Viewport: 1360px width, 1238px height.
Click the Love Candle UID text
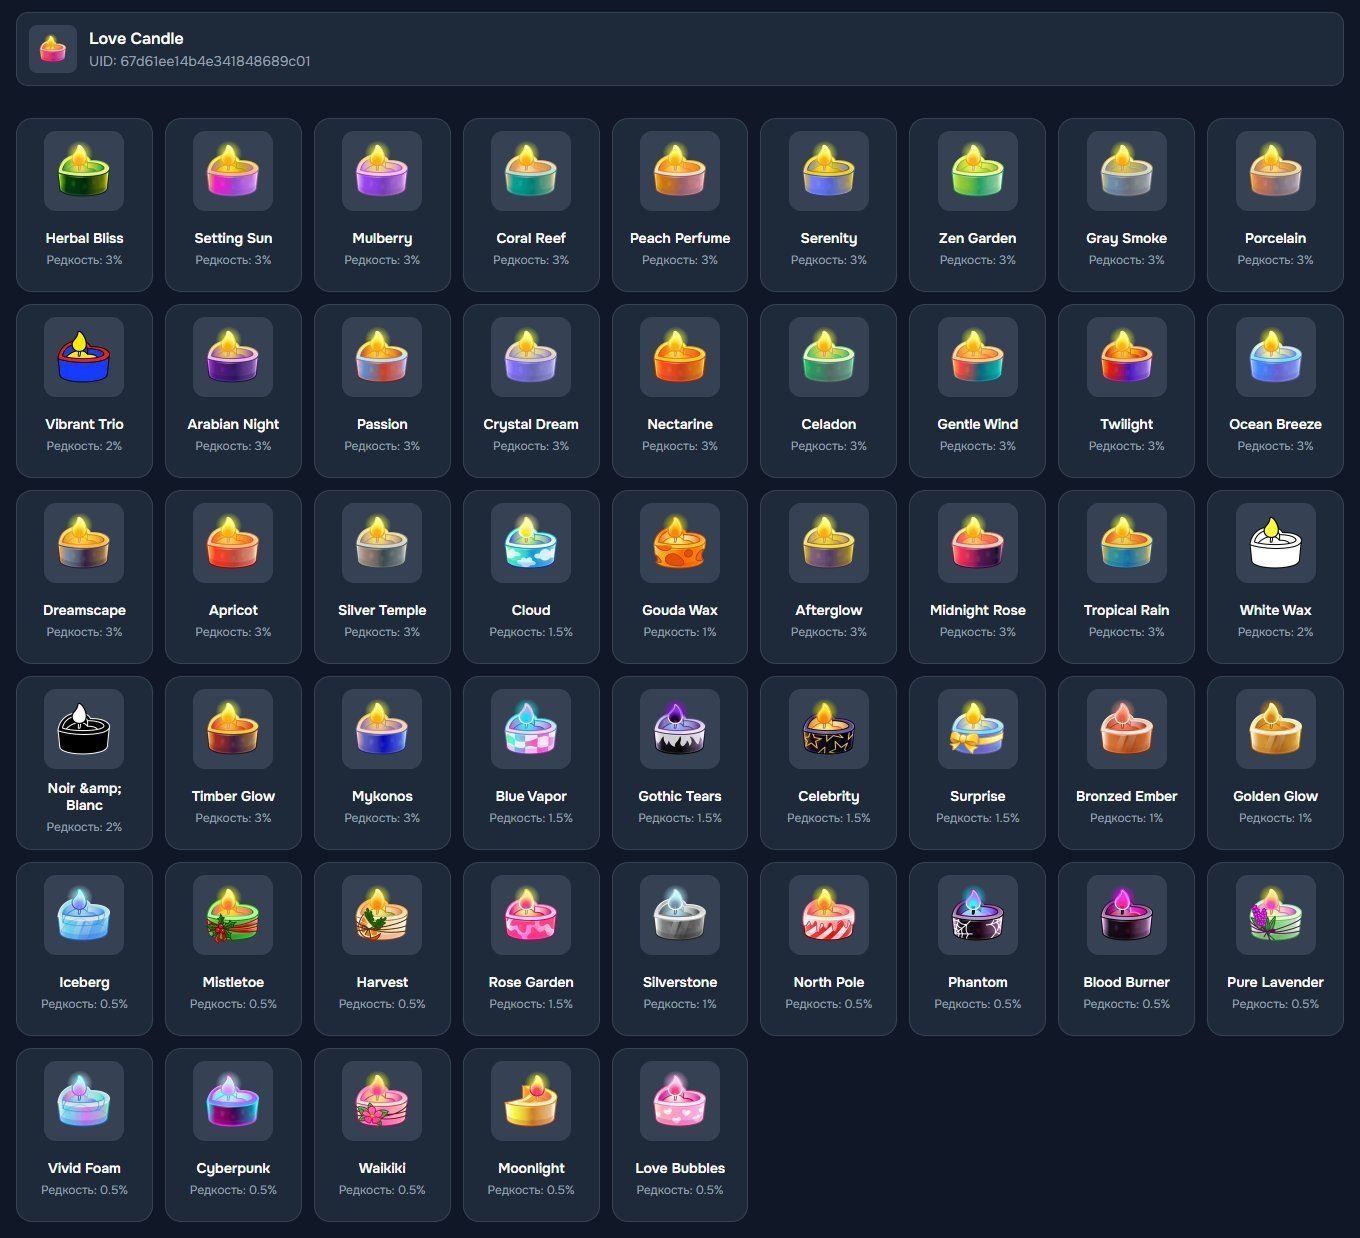point(199,61)
